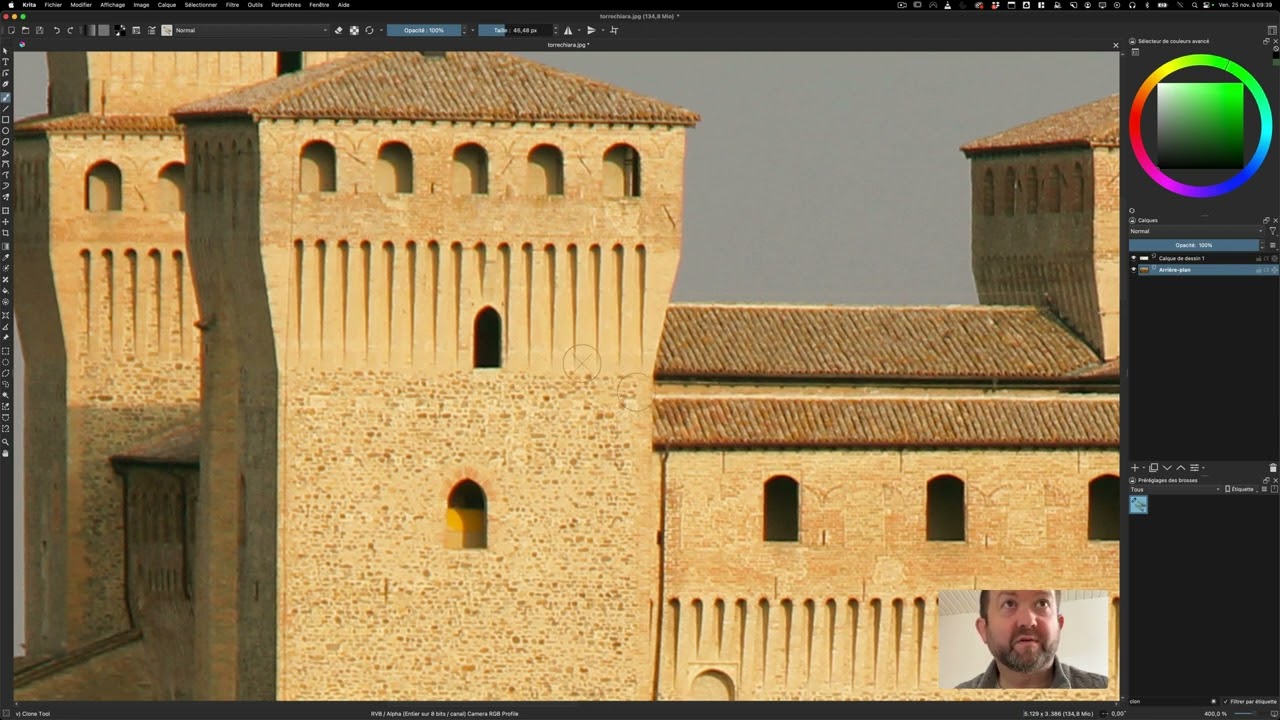Redo the last undone action
Image resolution: width=1280 pixels, height=720 pixels.
pos(70,30)
